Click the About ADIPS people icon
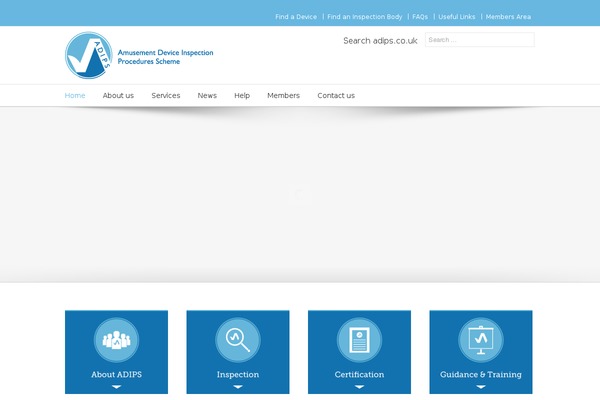This screenshot has height=400, width=600. coord(116,340)
